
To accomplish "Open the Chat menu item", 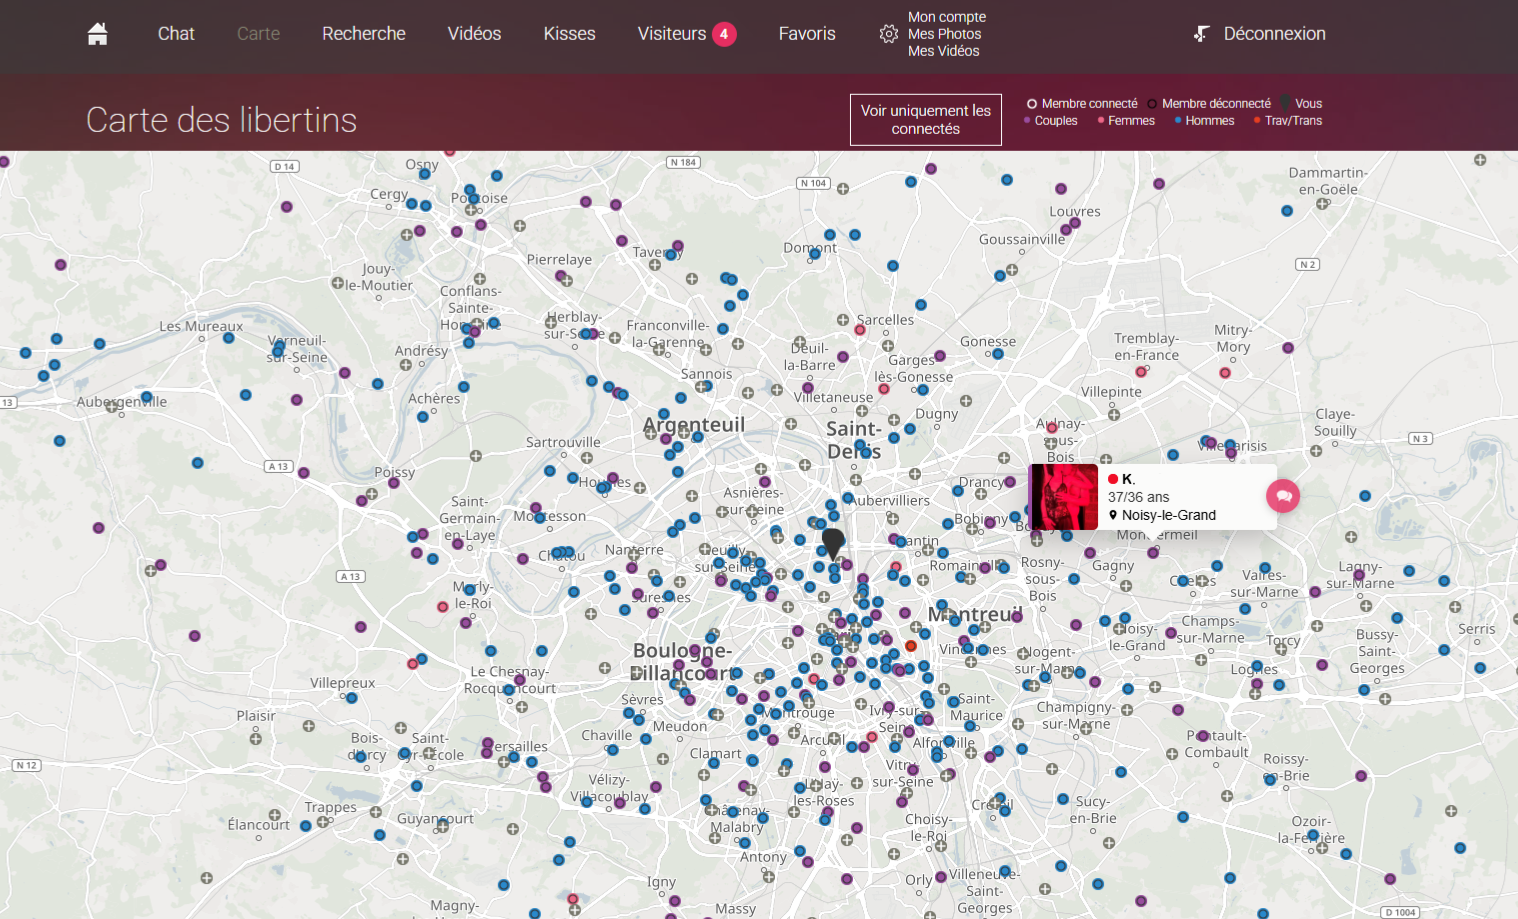I will (176, 34).
